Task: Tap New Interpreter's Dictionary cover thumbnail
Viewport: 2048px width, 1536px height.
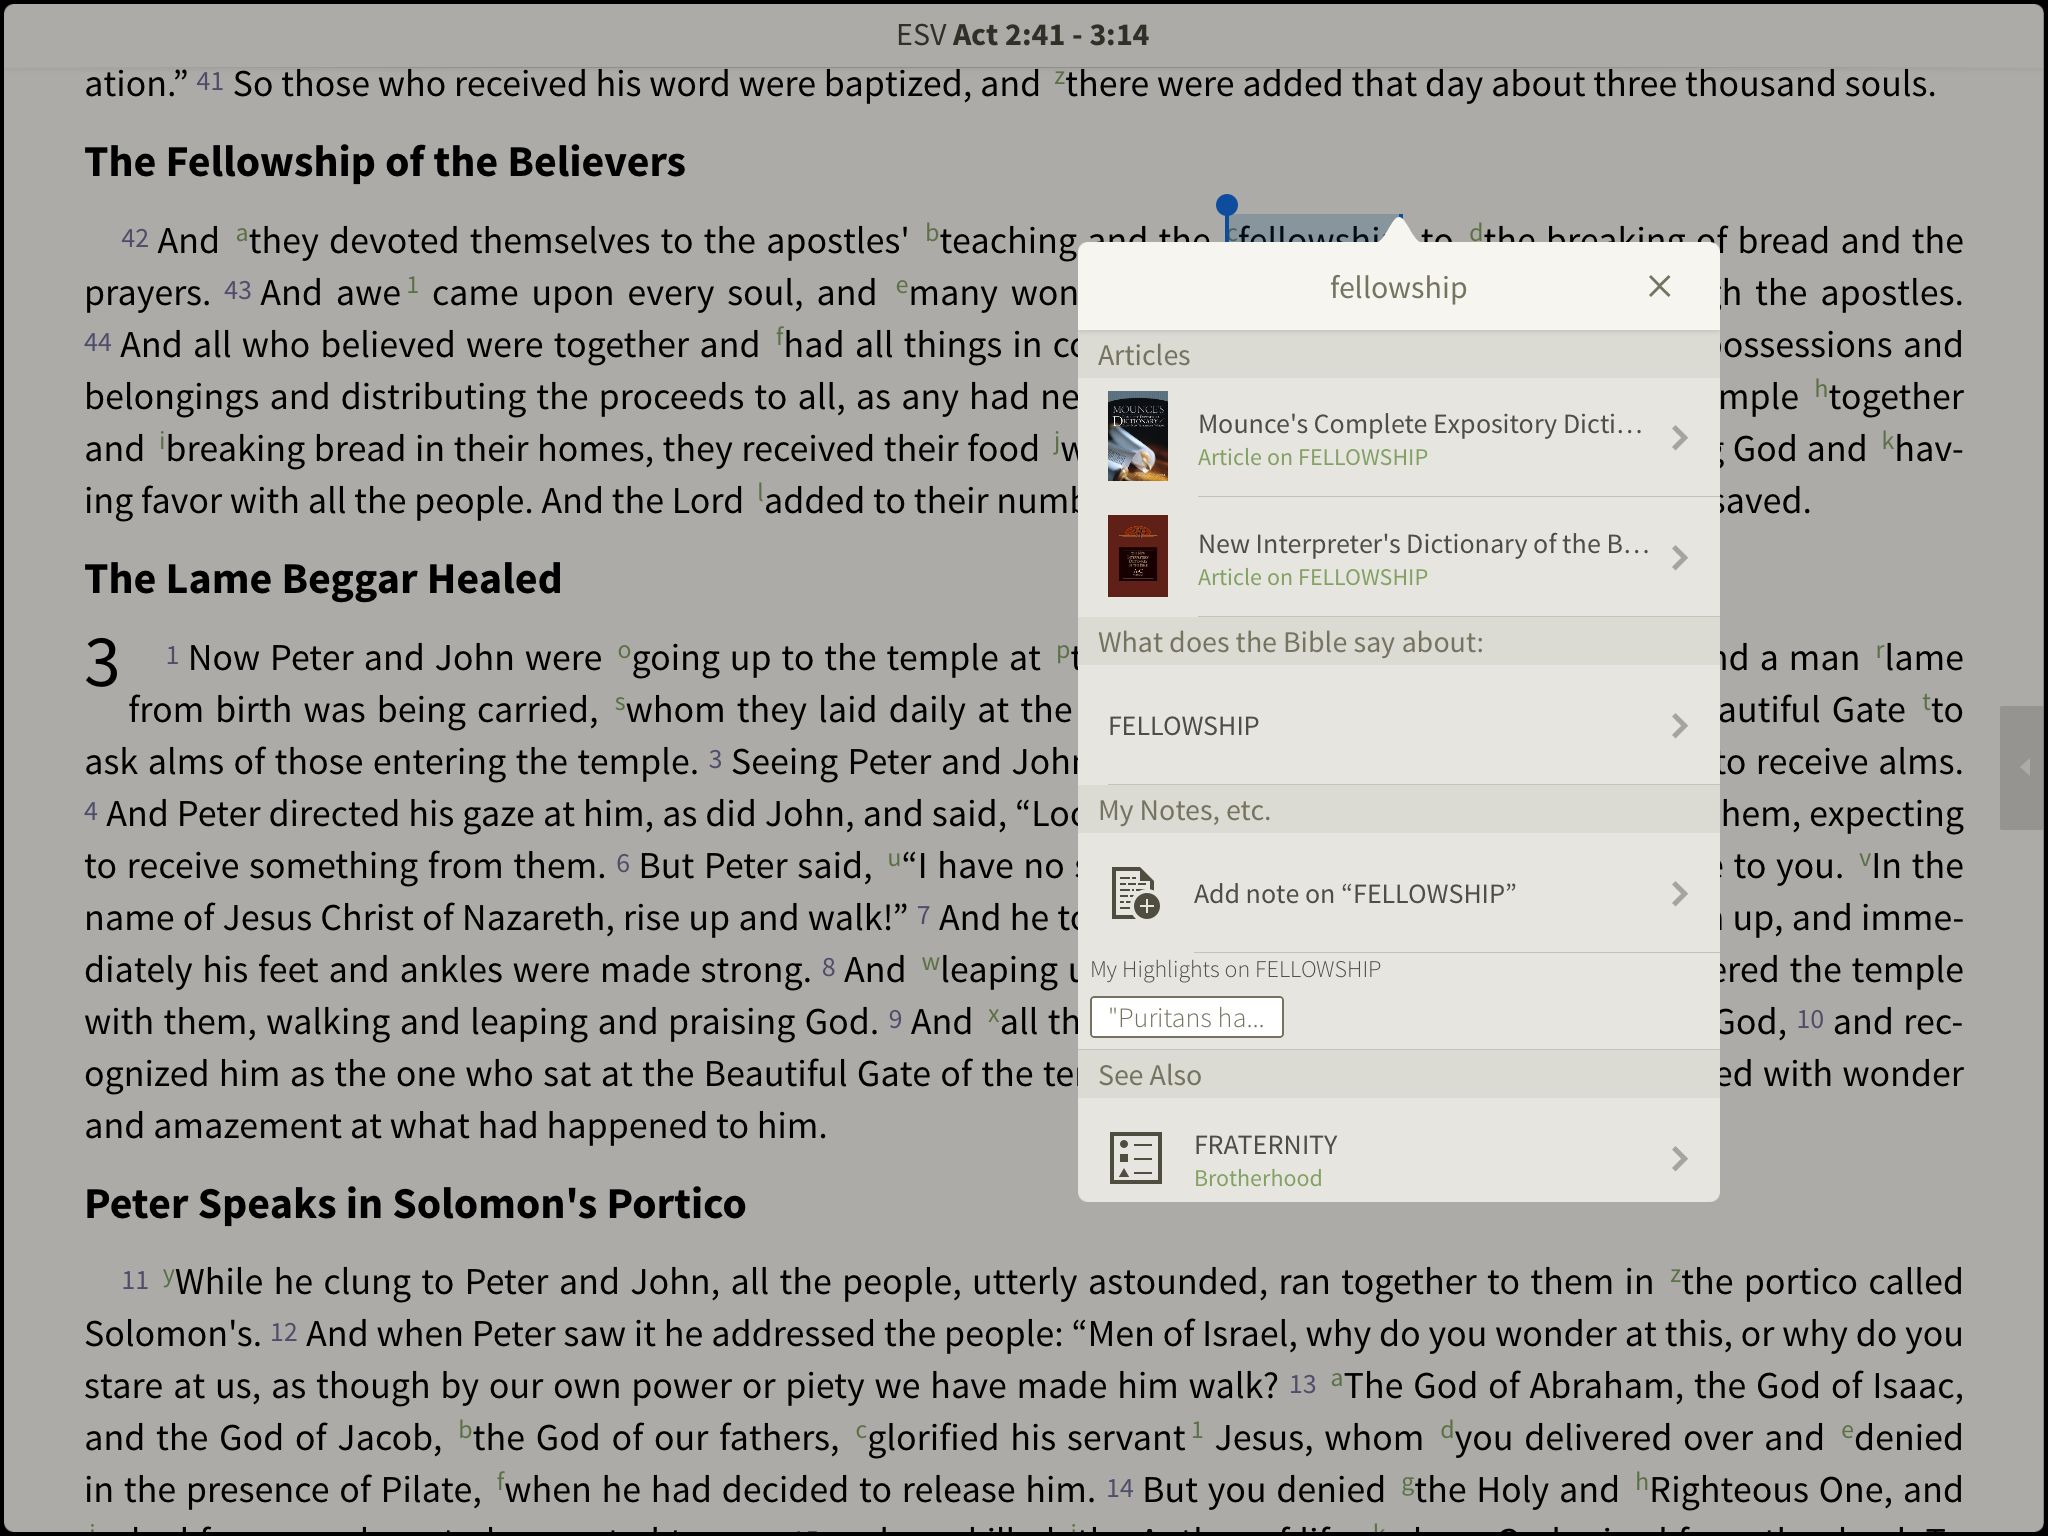Action: coord(1137,556)
